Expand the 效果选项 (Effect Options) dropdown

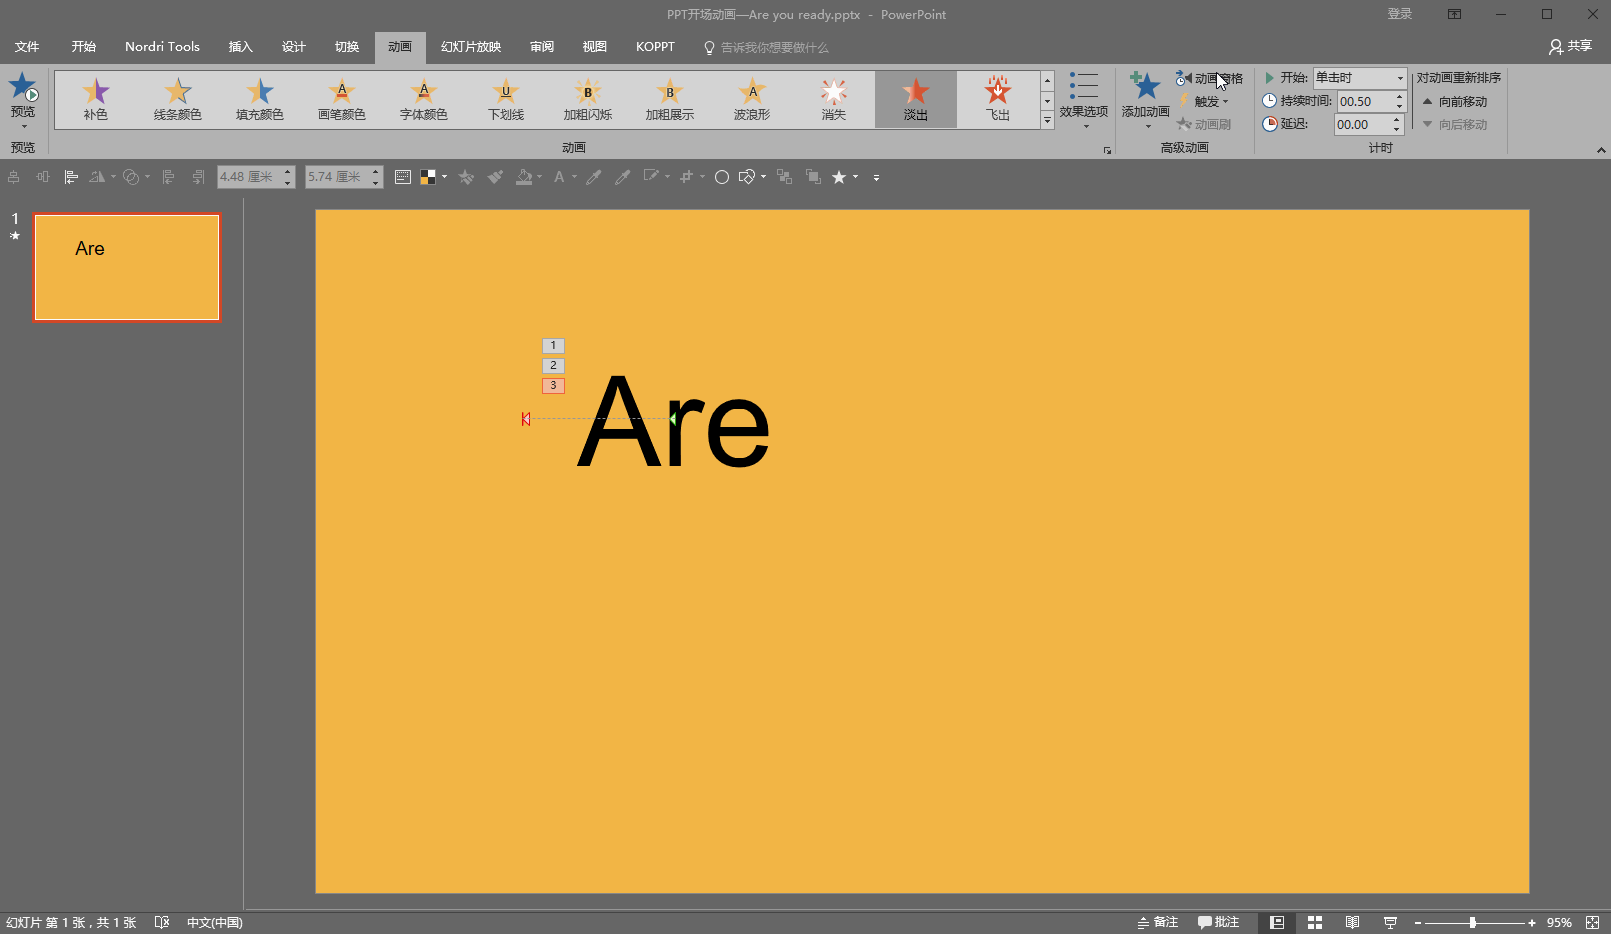point(1083,100)
